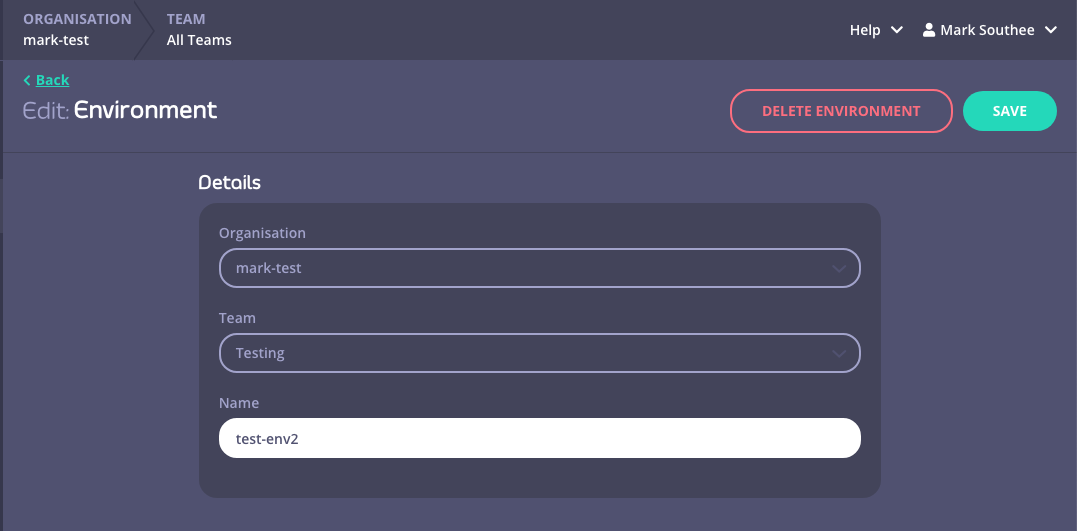Click the Team field label in Details
1077x531 pixels.
click(237, 318)
